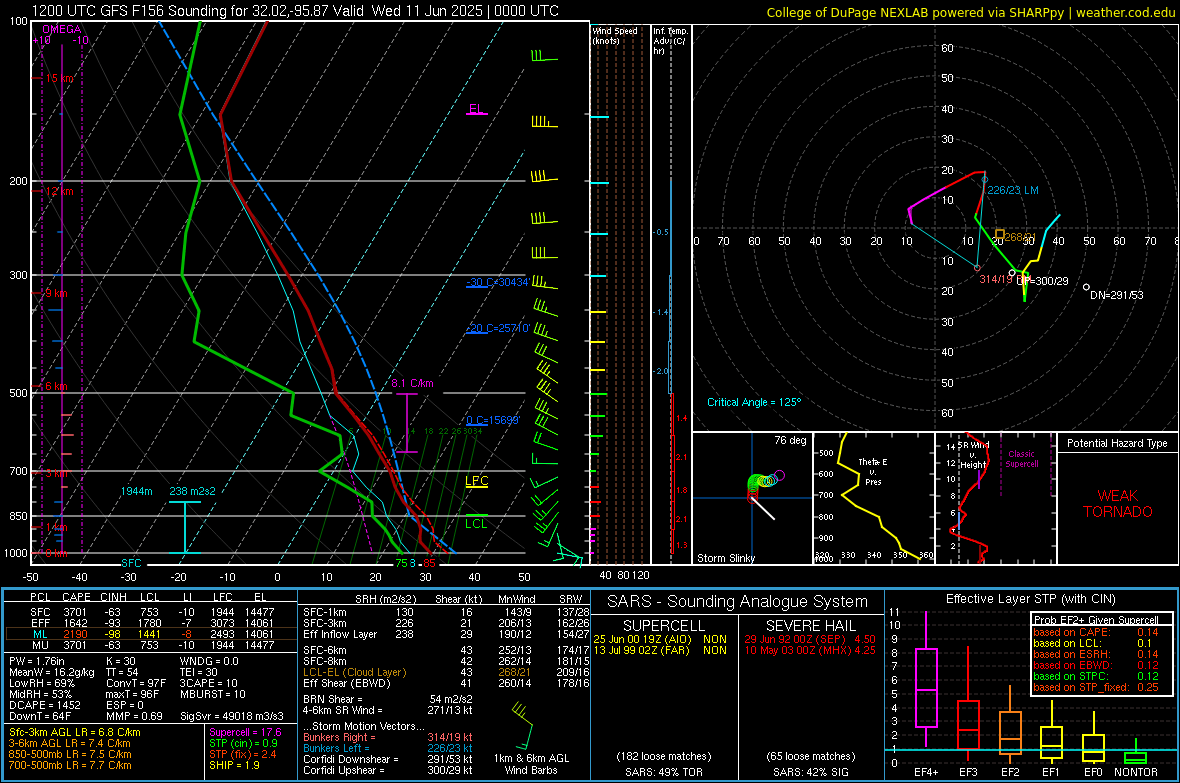
Task: Click the 'Effective Layer STP (with CIN)' title
Action: pyautogui.click(x=1030, y=599)
